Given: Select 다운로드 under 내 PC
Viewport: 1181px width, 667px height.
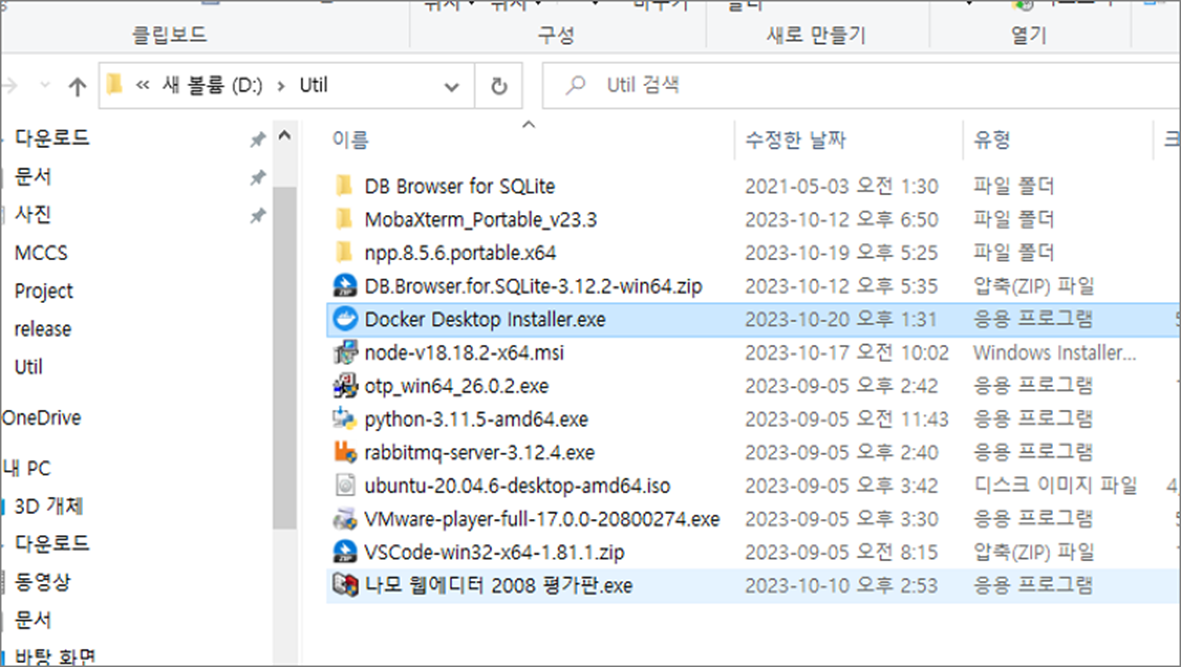Looking at the screenshot, I should pyautogui.click(x=52, y=543).
